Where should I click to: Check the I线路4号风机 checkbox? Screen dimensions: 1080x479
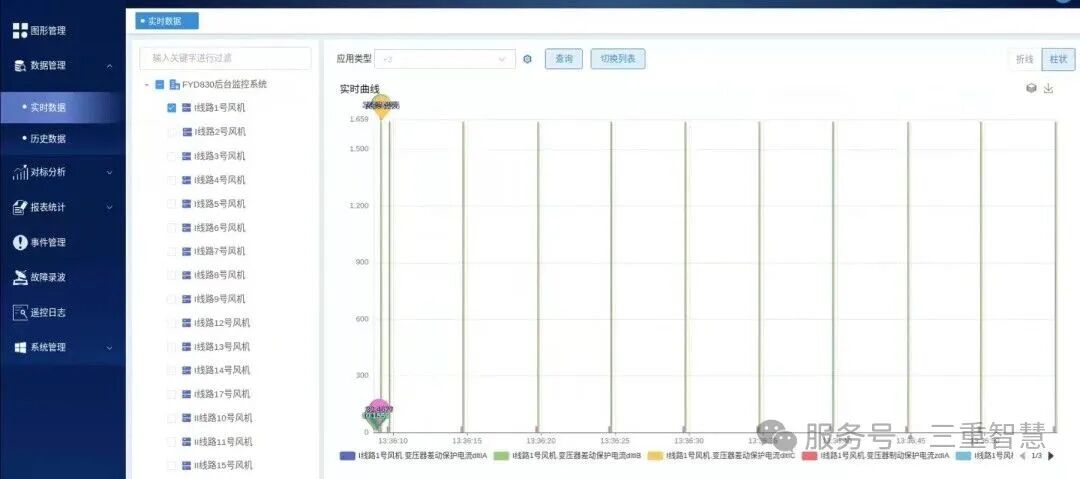pos(172,180)
